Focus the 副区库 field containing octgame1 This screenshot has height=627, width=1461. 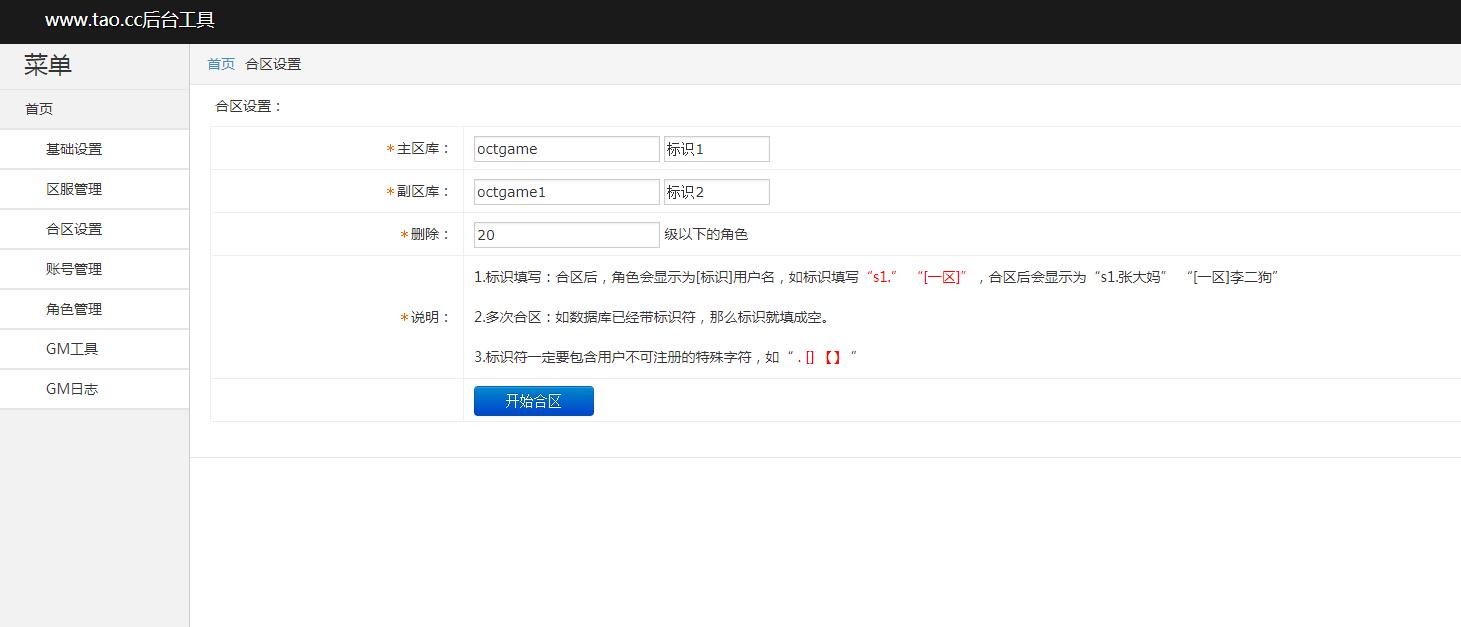566,192
